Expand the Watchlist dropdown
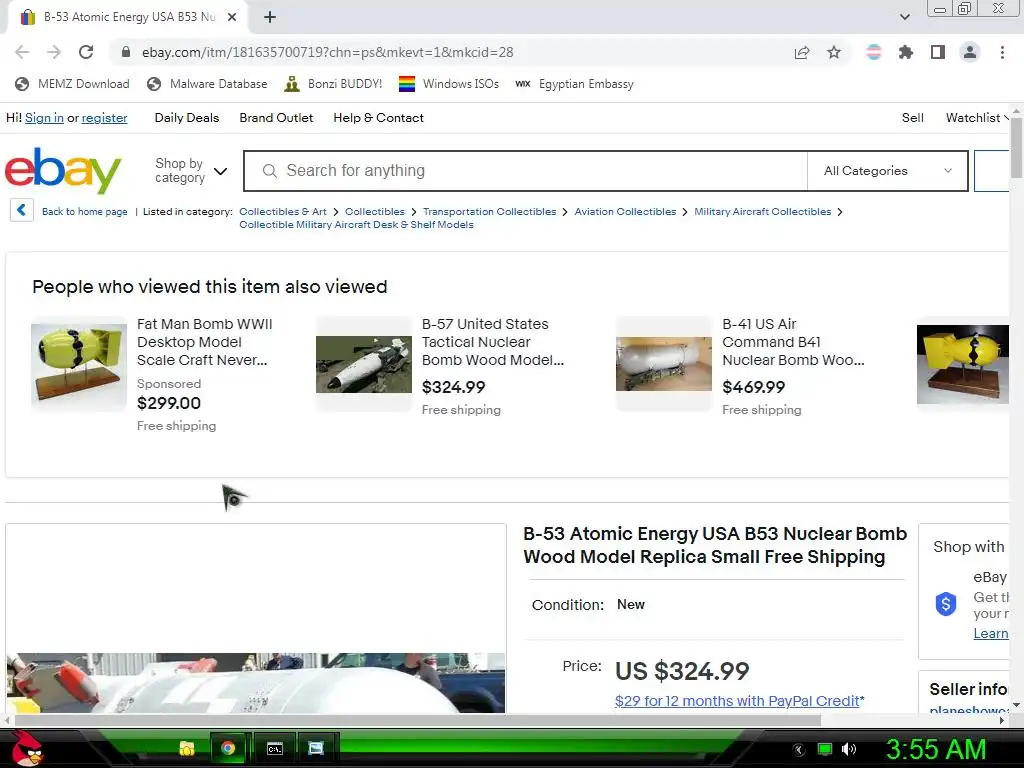The height and width of the screenshot is (768, 1024). [977, 118]
